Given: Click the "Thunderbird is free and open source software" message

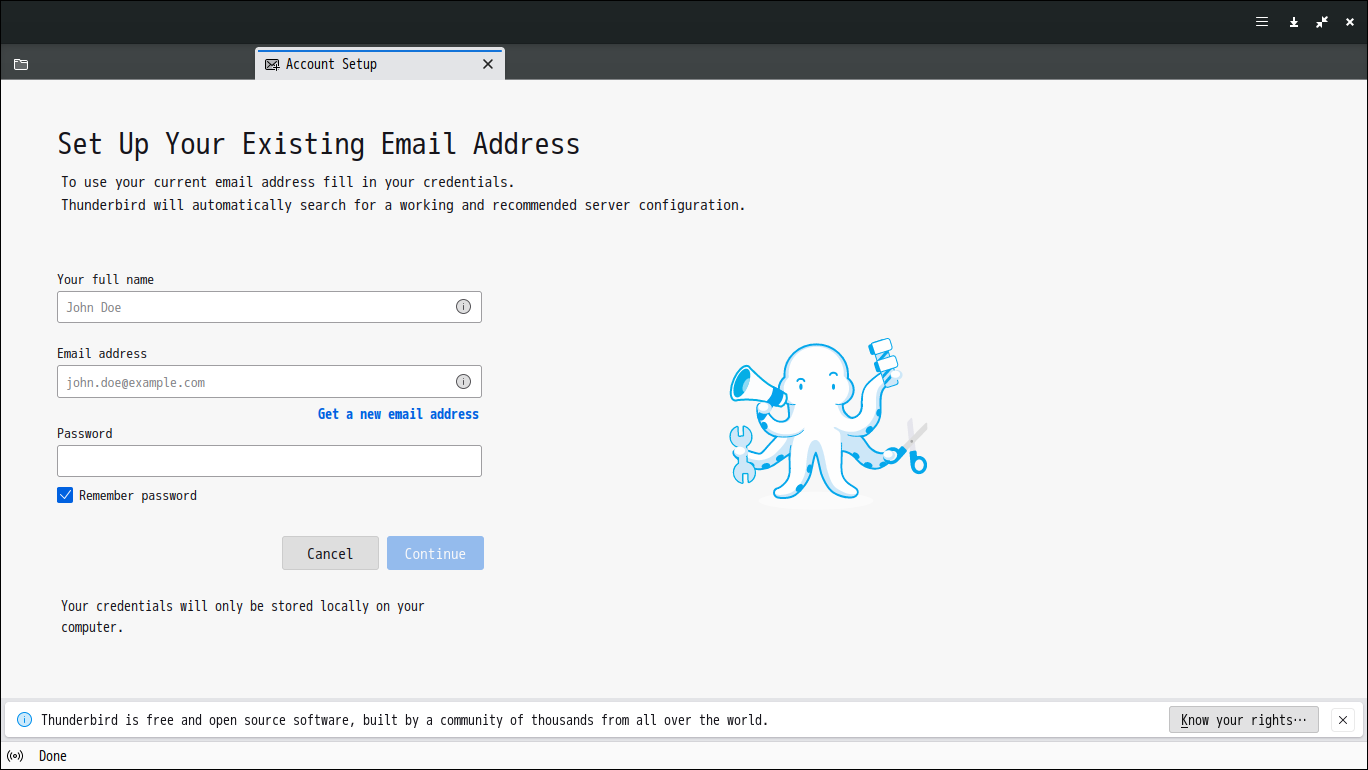Looking at the screenshot, I should 405,720.
